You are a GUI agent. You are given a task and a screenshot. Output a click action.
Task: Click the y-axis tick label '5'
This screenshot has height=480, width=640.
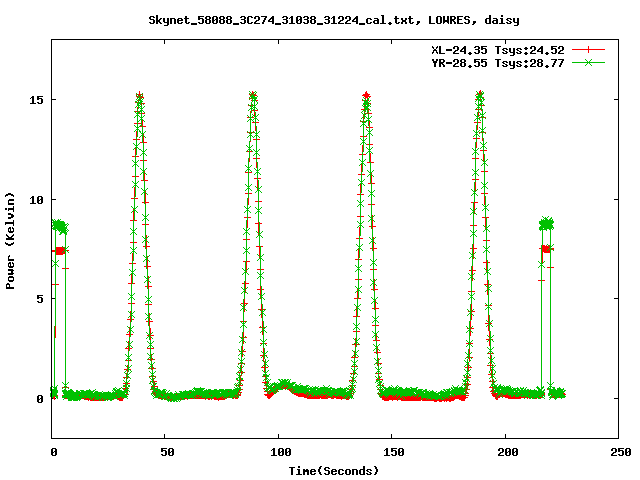tap(40, 299)
